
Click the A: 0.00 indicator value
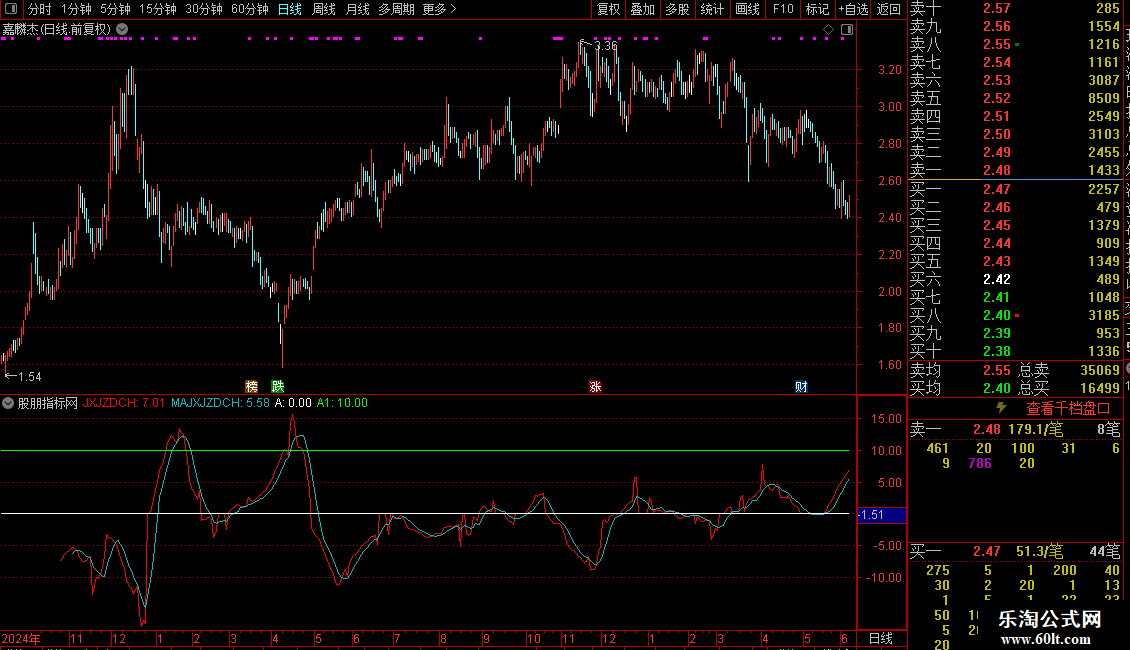(x=293, y=404)
